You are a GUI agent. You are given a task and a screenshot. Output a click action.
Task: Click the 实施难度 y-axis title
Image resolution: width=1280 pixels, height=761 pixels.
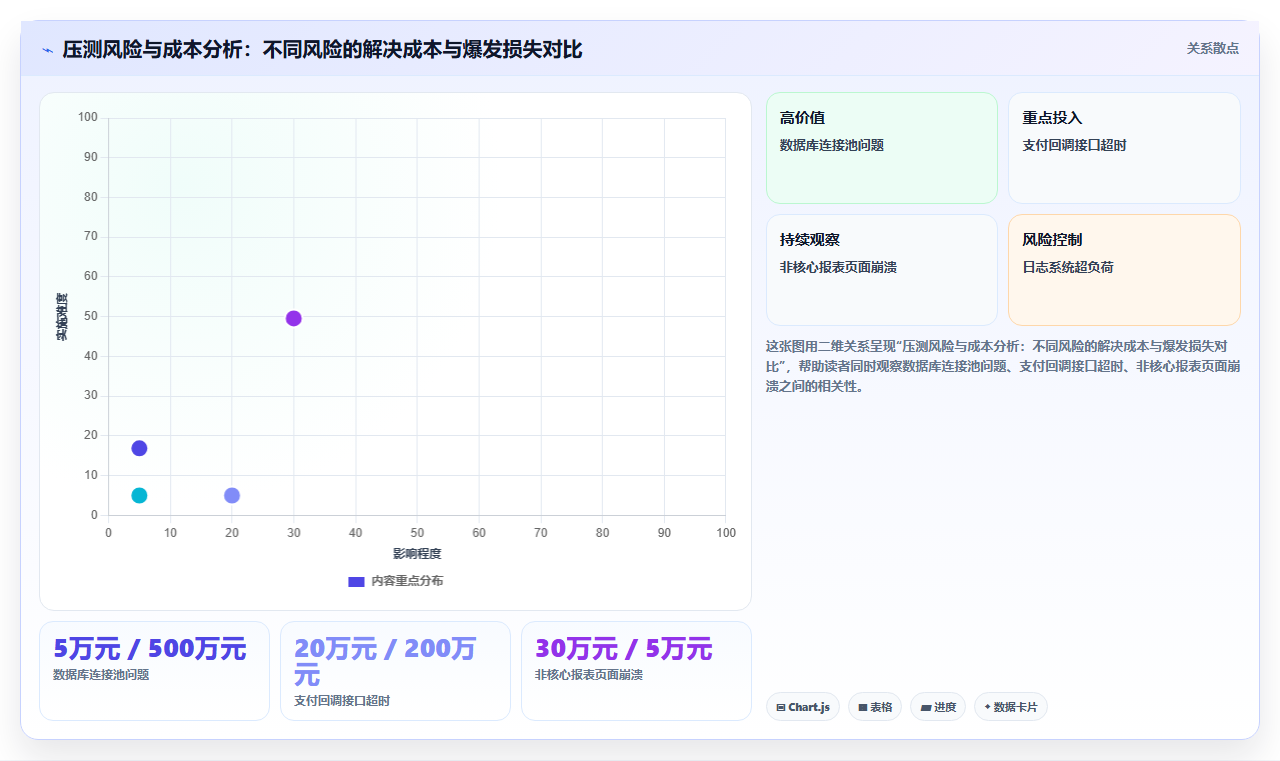pyautogui.click(x=62, y=317)
